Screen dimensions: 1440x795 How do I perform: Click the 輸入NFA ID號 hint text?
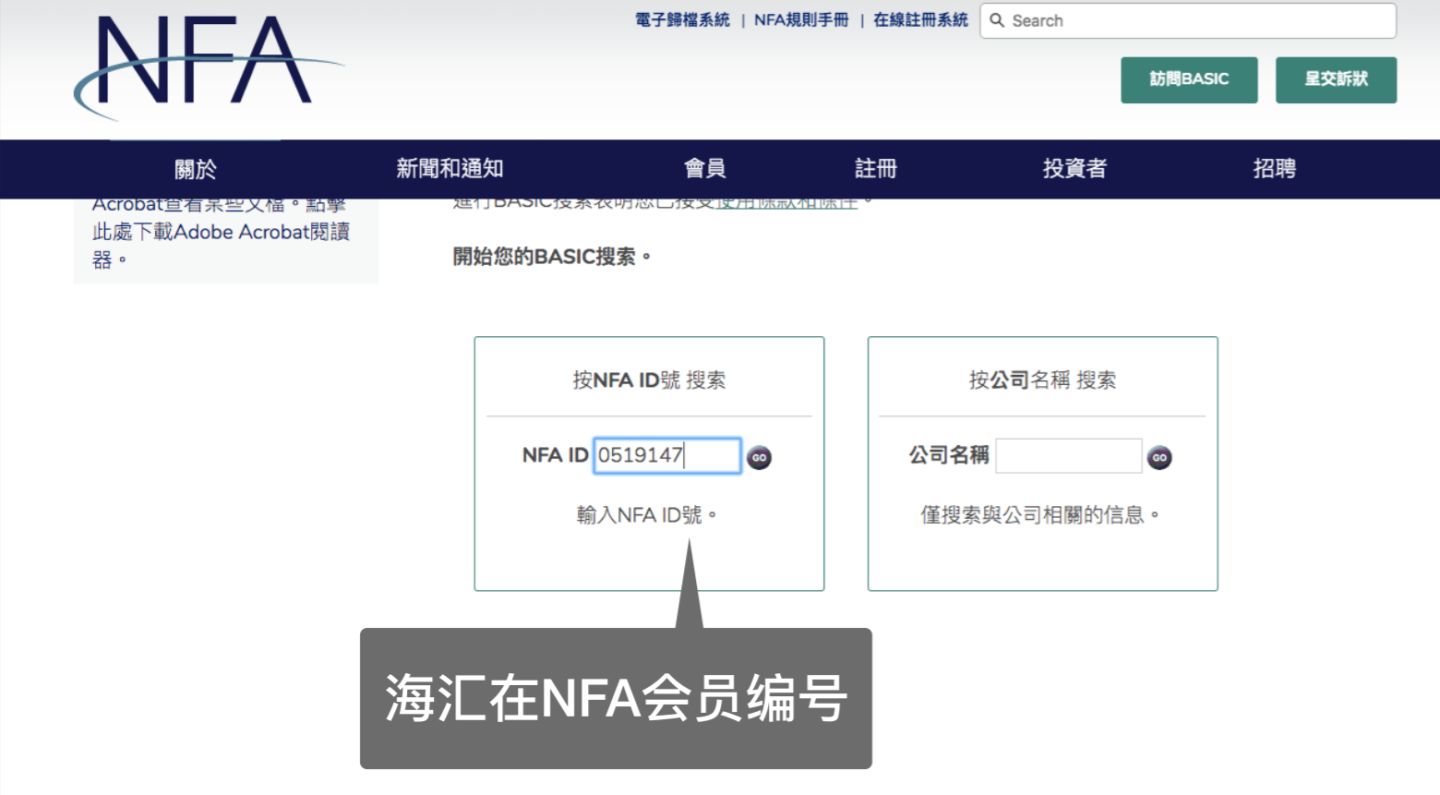648,516
